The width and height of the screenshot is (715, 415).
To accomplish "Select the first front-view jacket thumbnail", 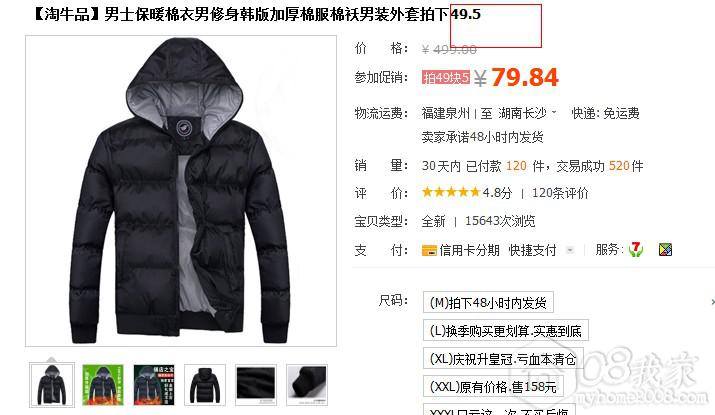I will pyautogui.click(x=52, y=384).
